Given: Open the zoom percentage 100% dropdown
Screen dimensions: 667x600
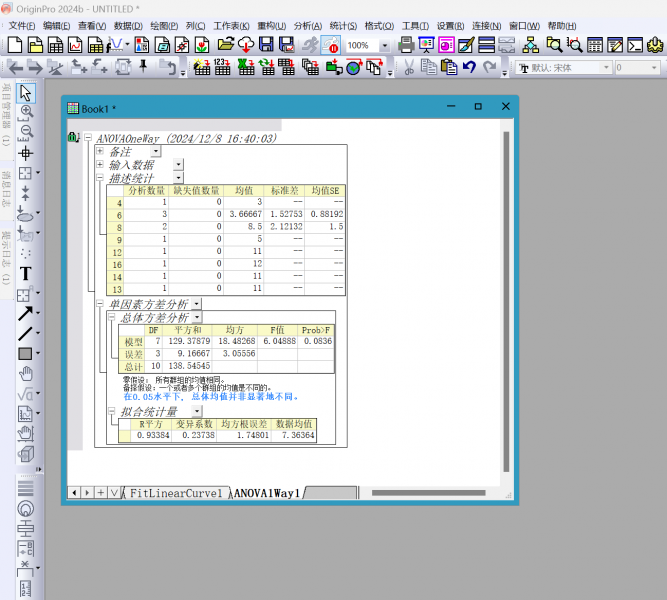Looking at the screenshot, I should point(385,45).
